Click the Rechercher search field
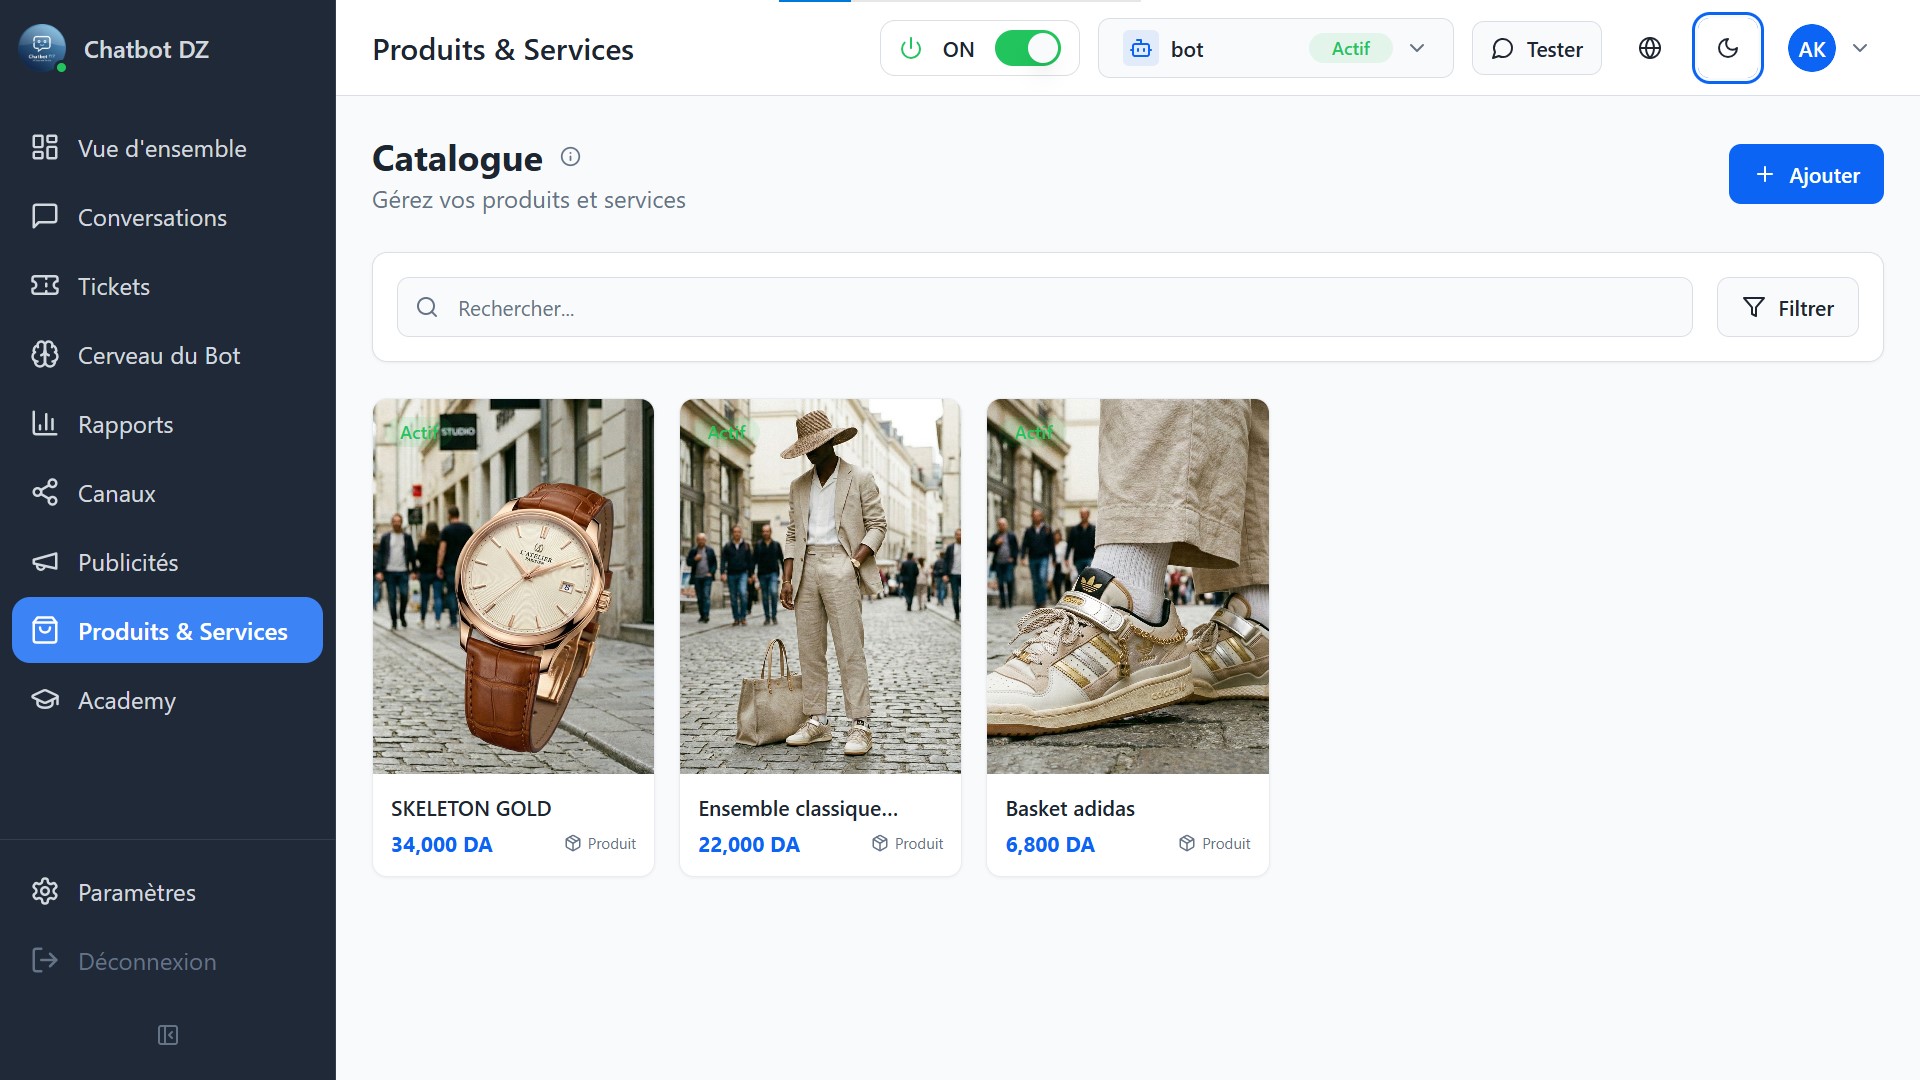 [1044, 307]
